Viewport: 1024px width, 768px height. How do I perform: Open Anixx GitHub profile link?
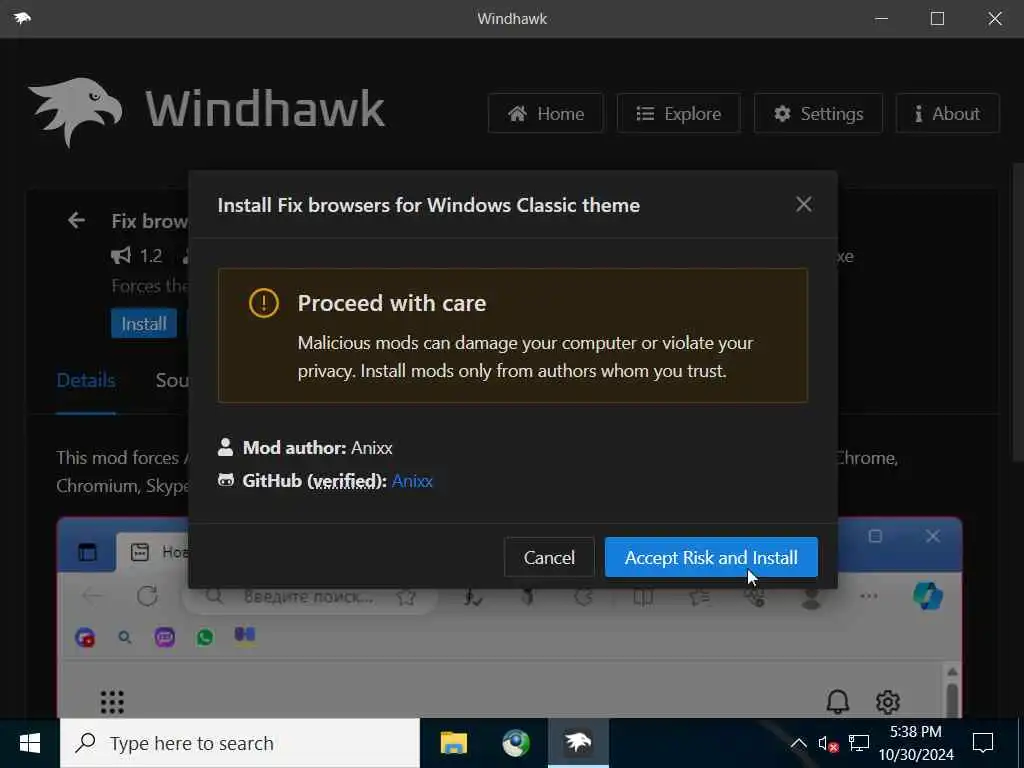(412, 481)
